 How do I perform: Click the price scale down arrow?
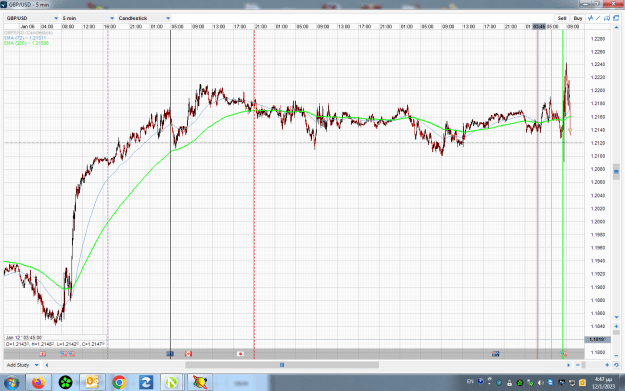616,317
